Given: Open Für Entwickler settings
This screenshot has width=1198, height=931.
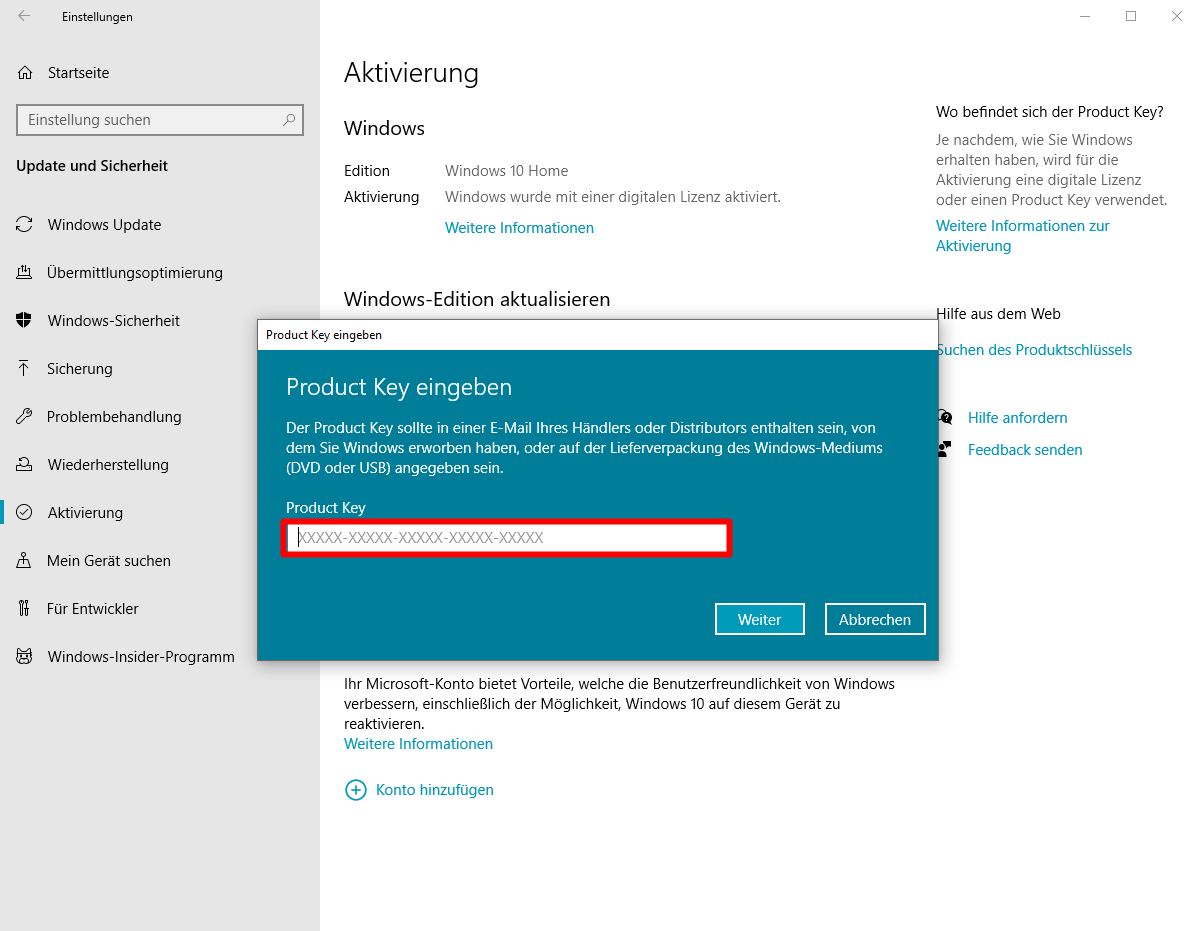Looking at the screenshot, I should [92, 609].
